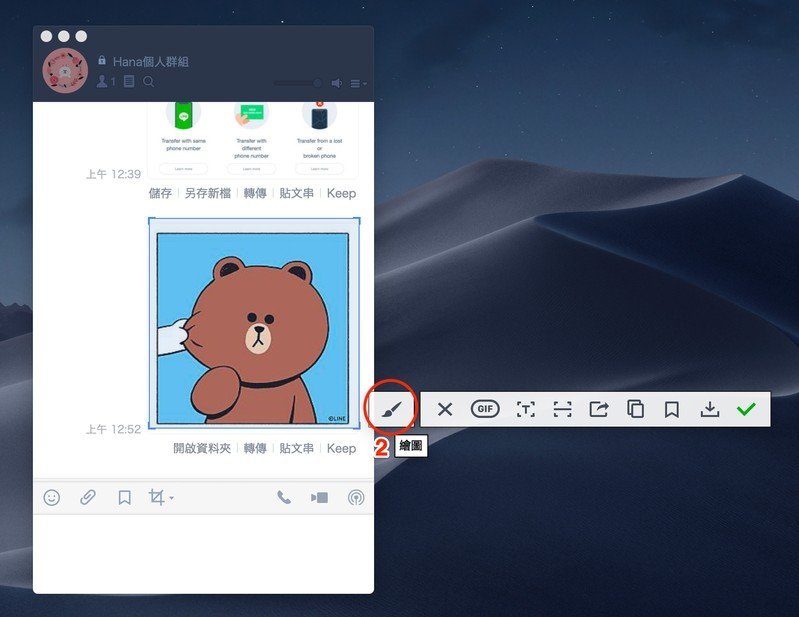Open the Brown bear image message
This screenshot has height=617, width=799.
coord(254,324)
